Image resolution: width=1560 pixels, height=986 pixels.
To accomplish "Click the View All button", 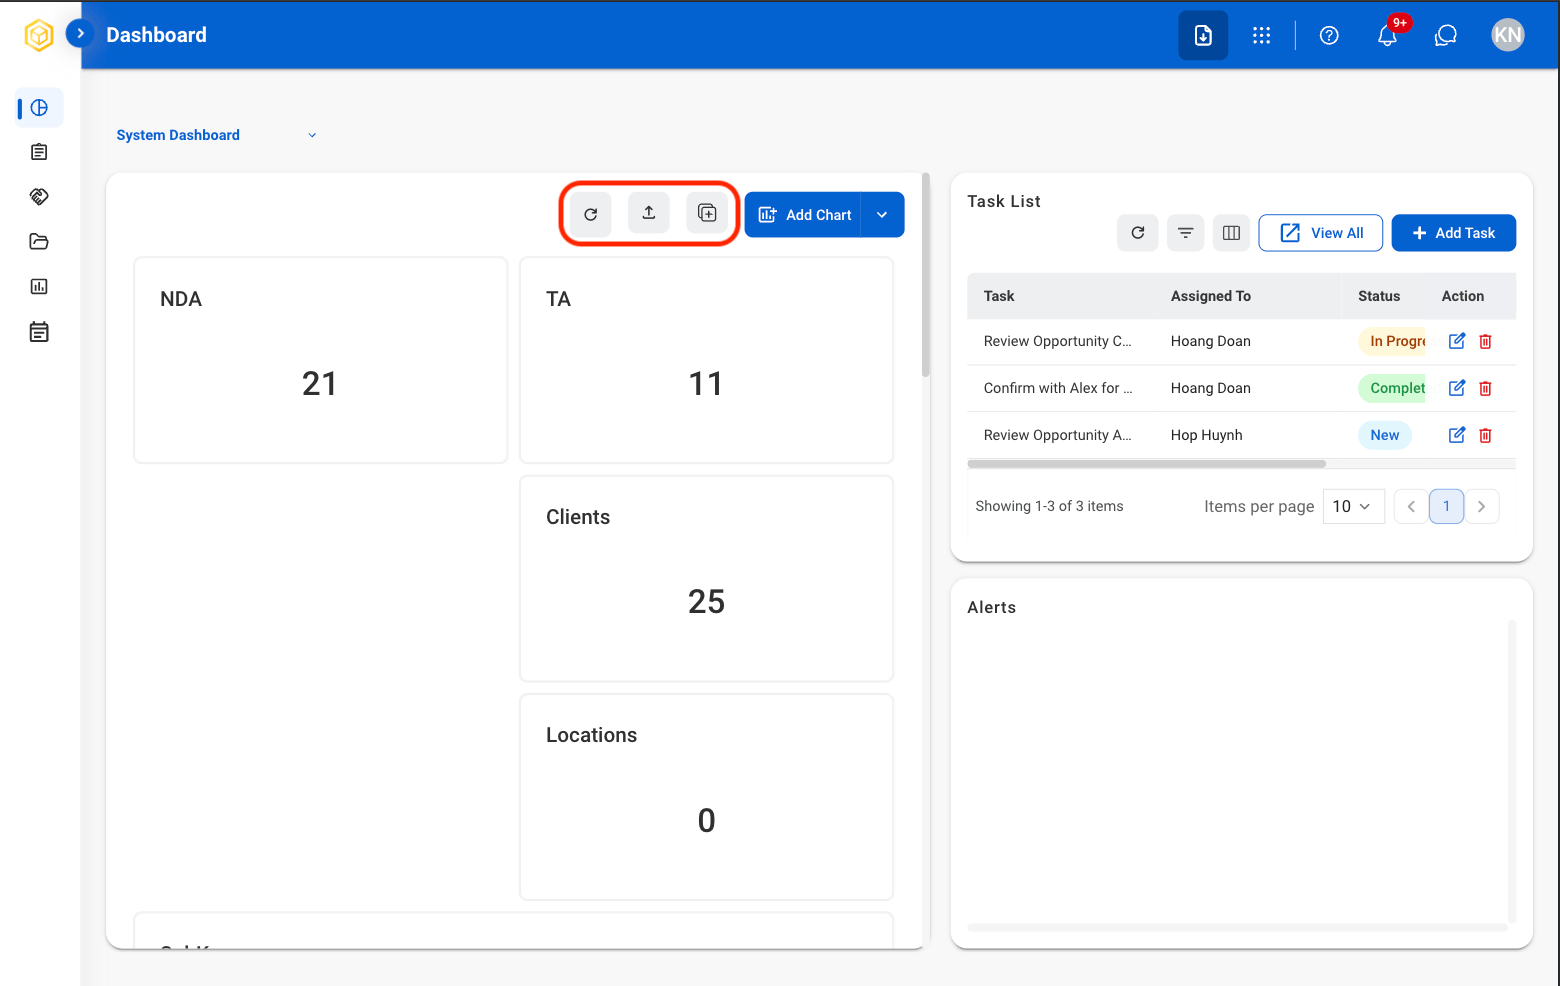I will click(x=1321, y=233).
